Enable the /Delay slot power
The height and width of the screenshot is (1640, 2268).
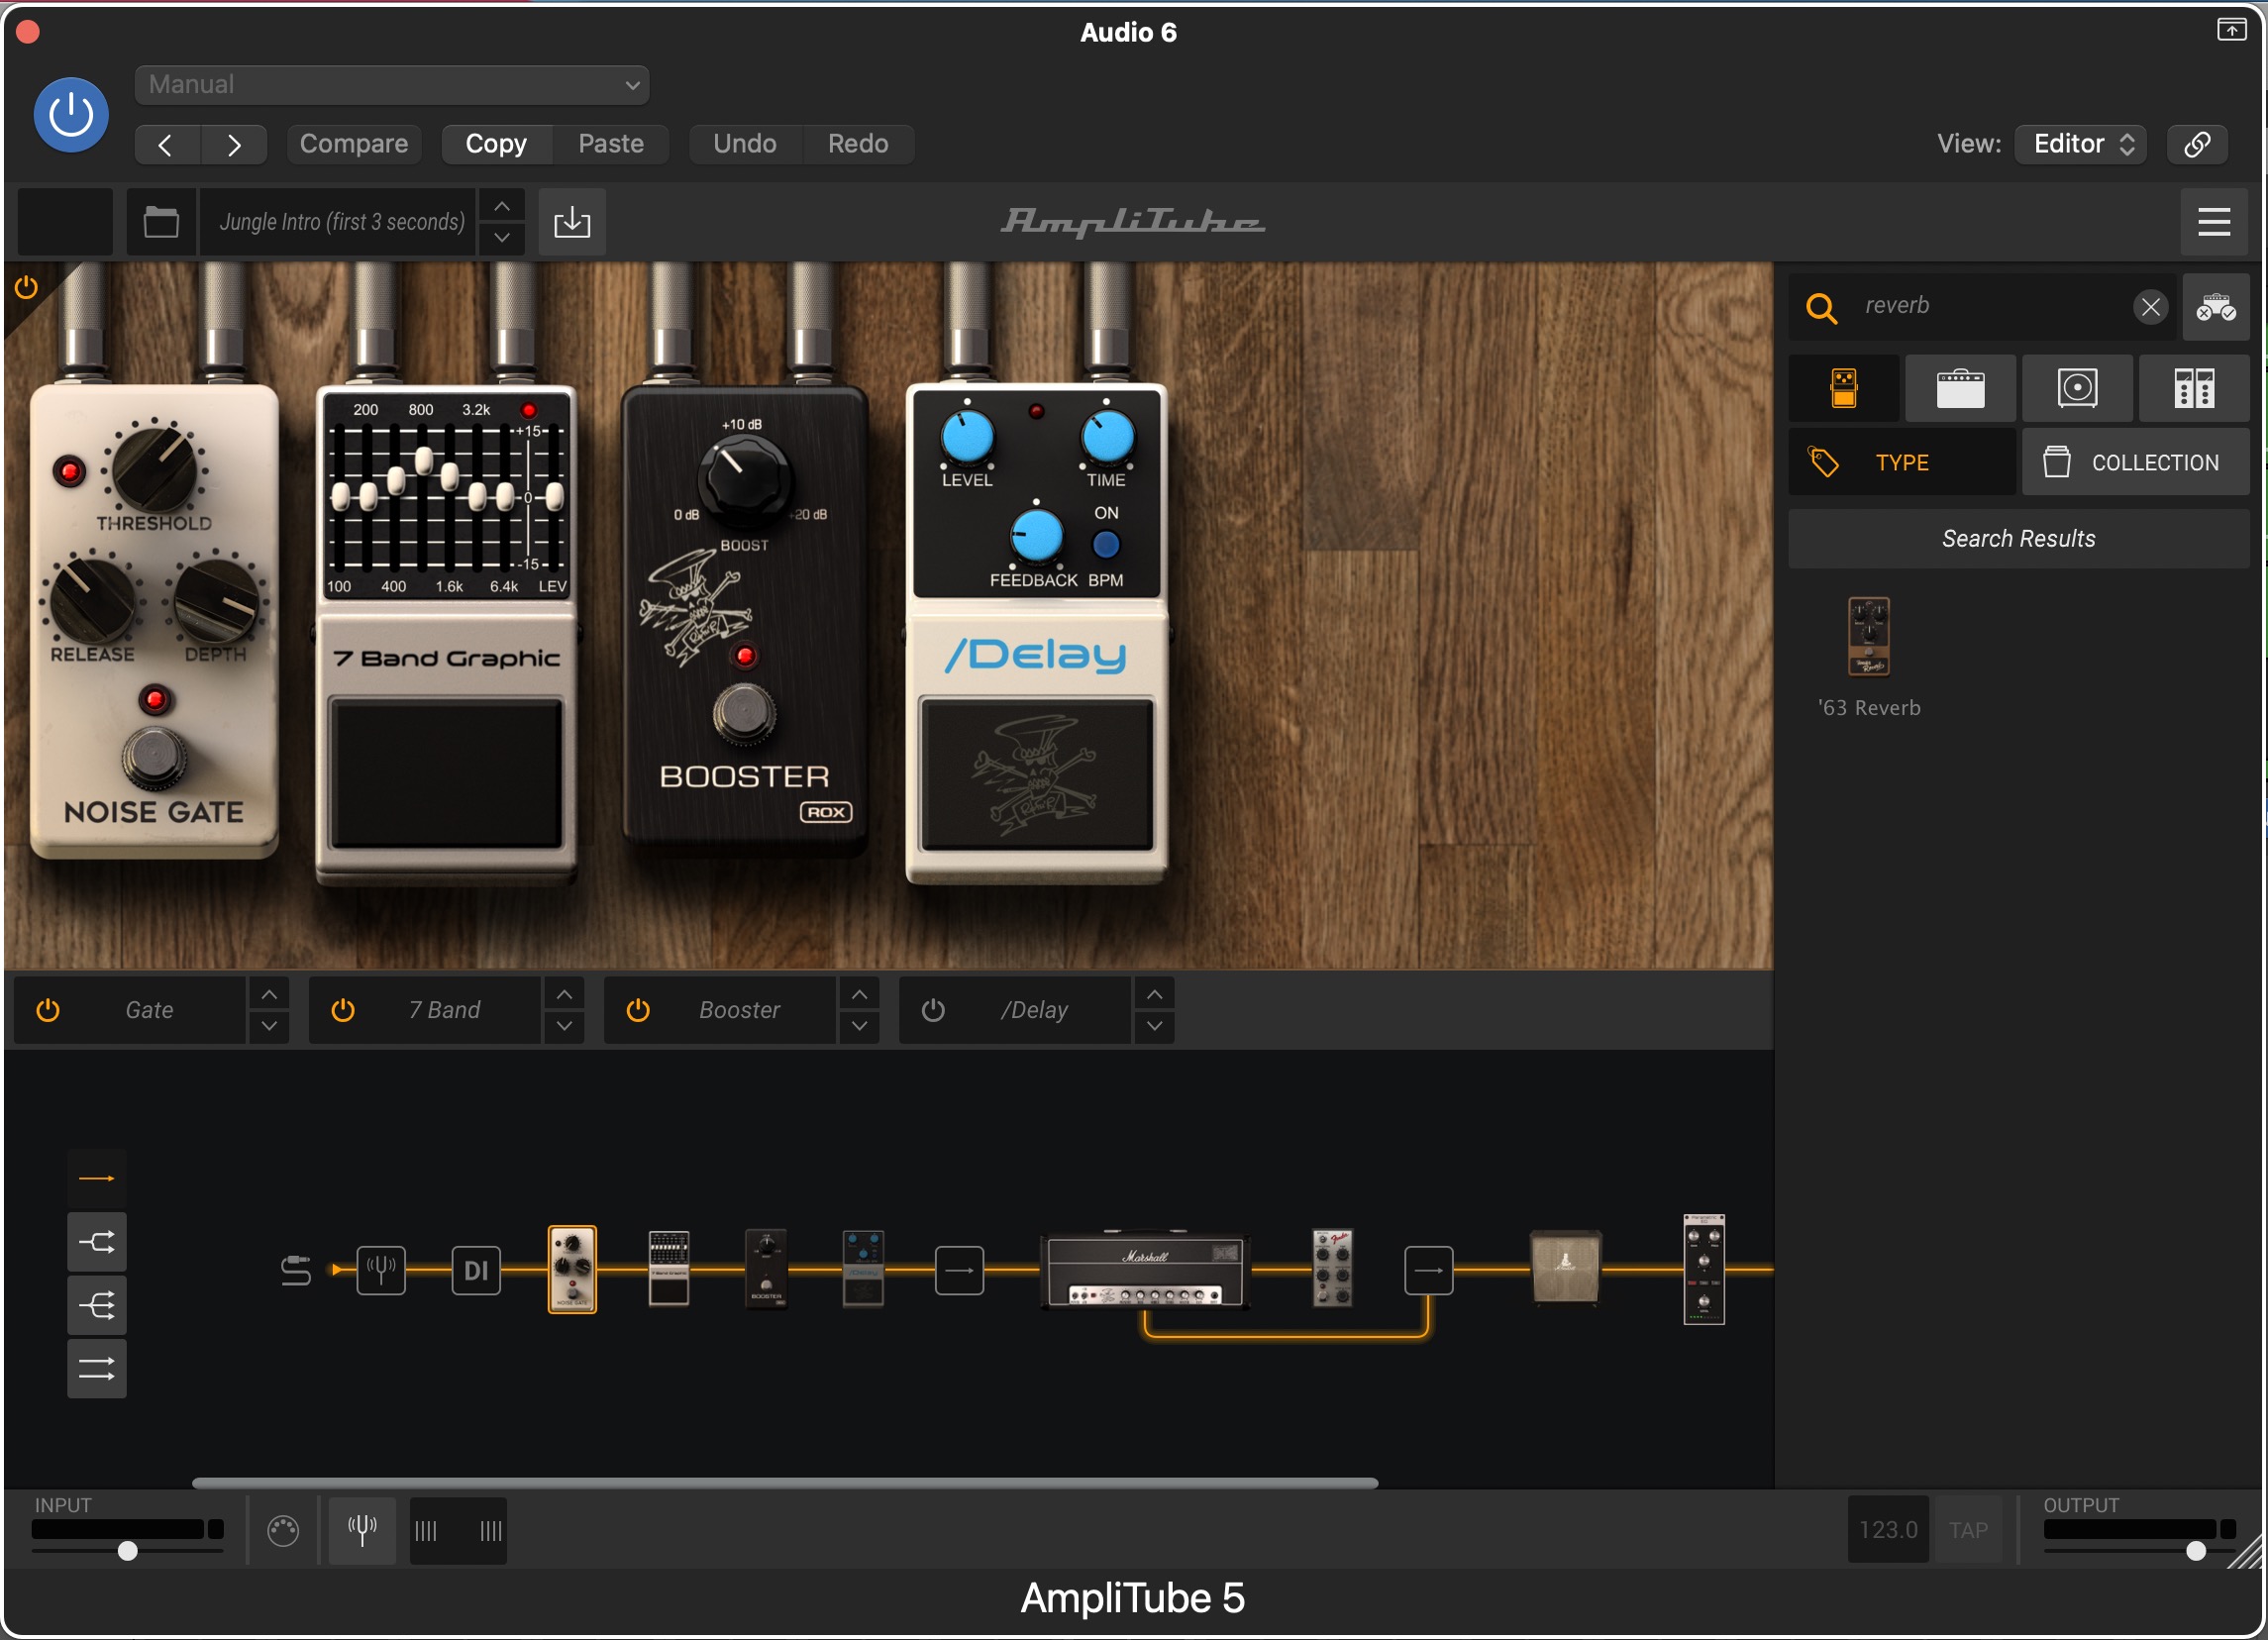pyautogui.click(x=933, y=1010)
